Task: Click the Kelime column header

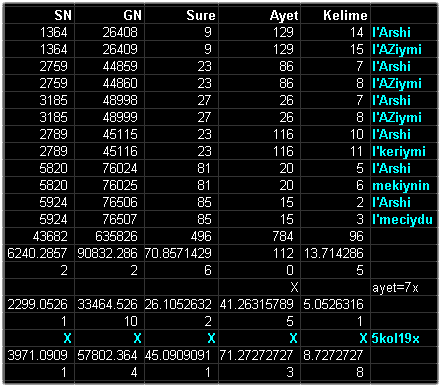Action: pyautogui.click(x=336, y=15)
